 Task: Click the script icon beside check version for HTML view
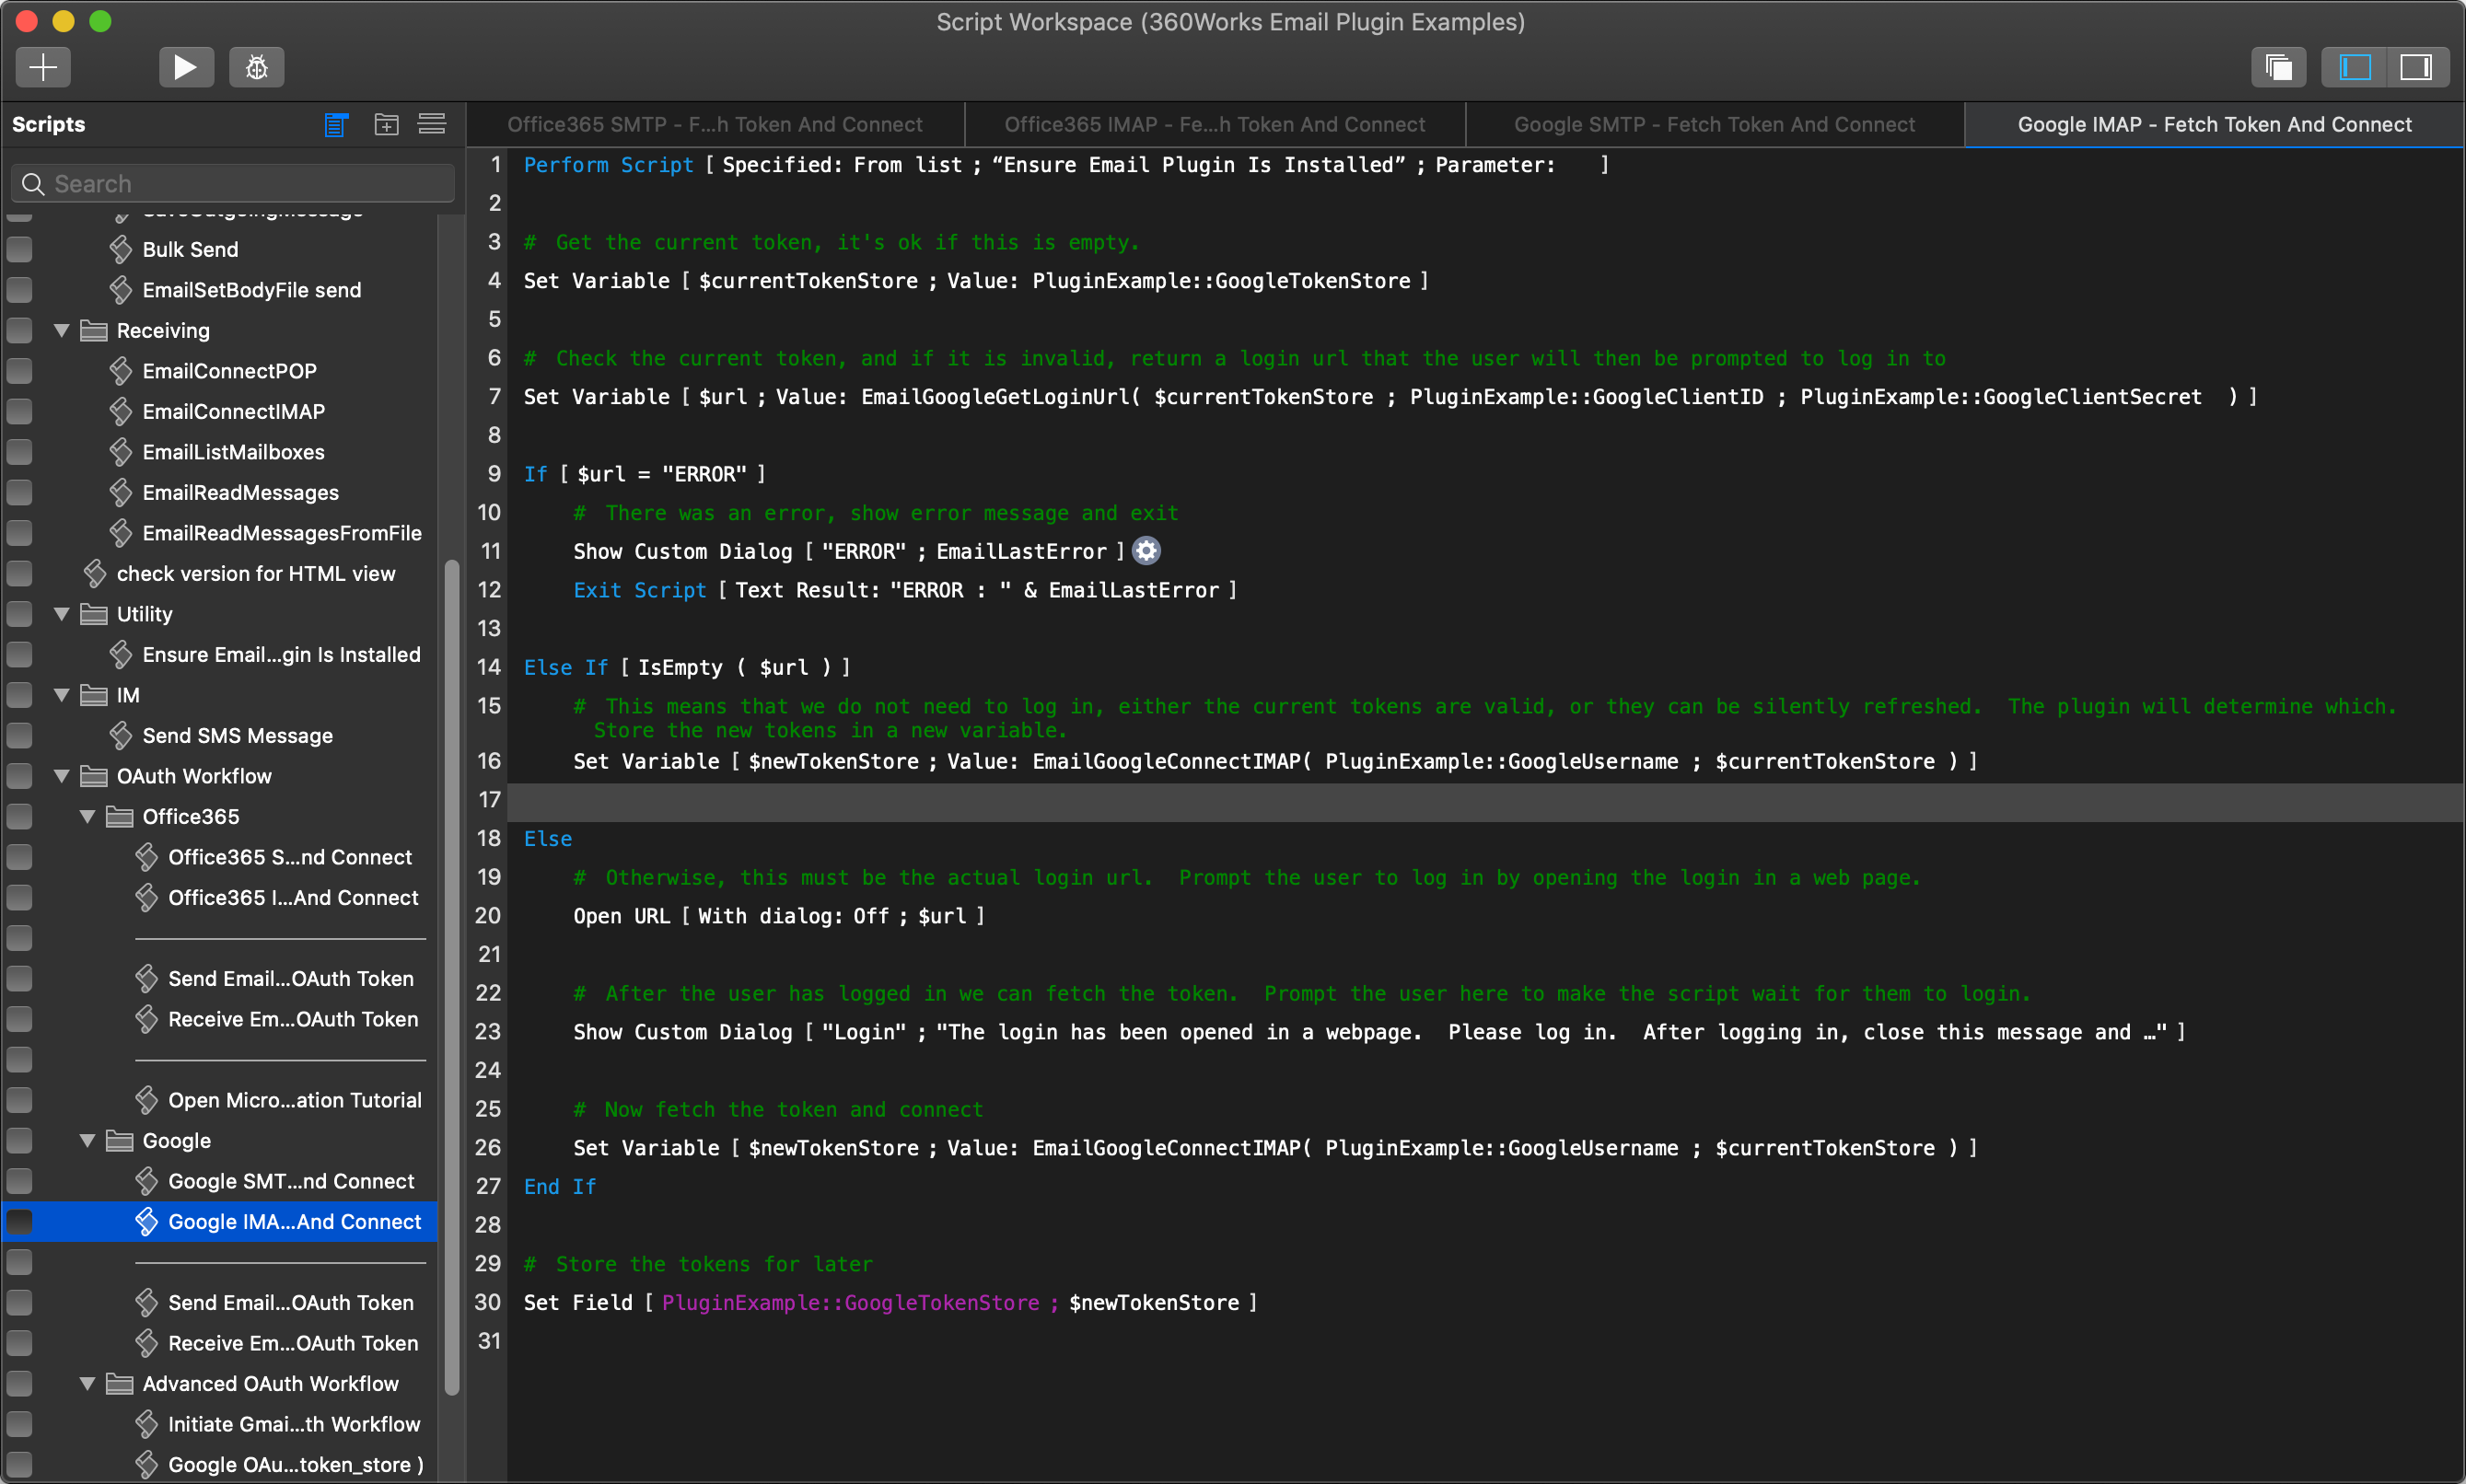(95, 573)
